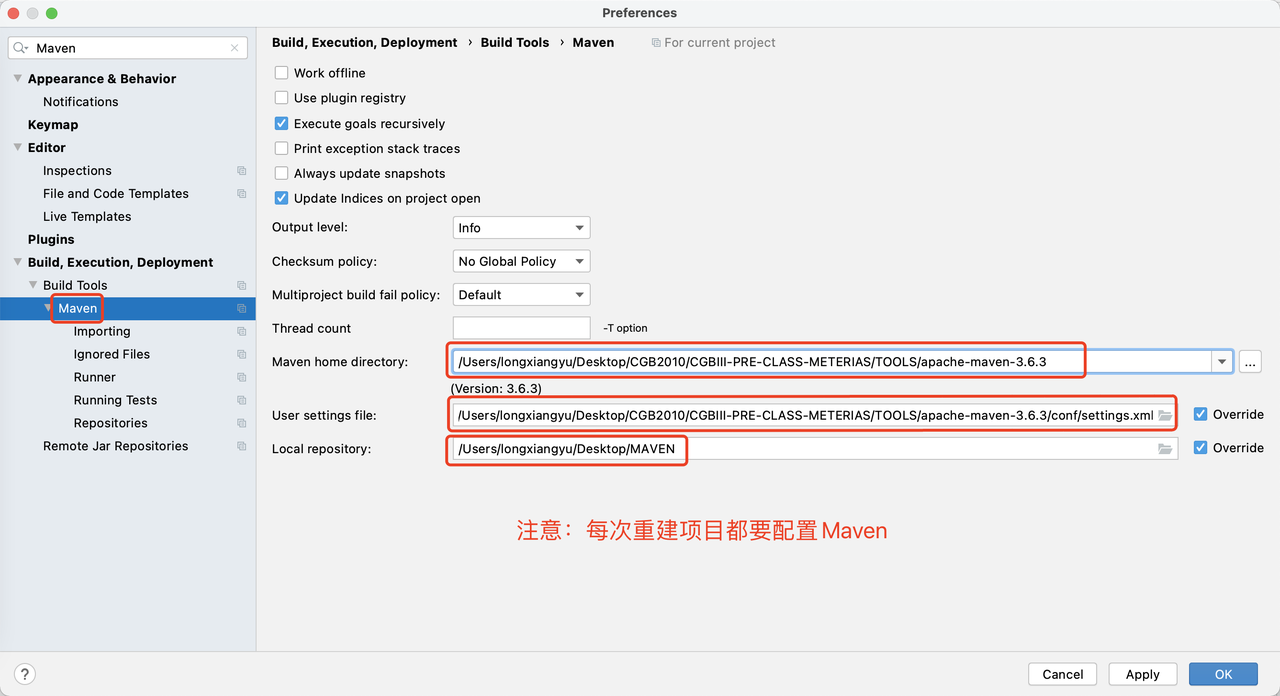Check Always update snapshots

click(x=281, y=173)
